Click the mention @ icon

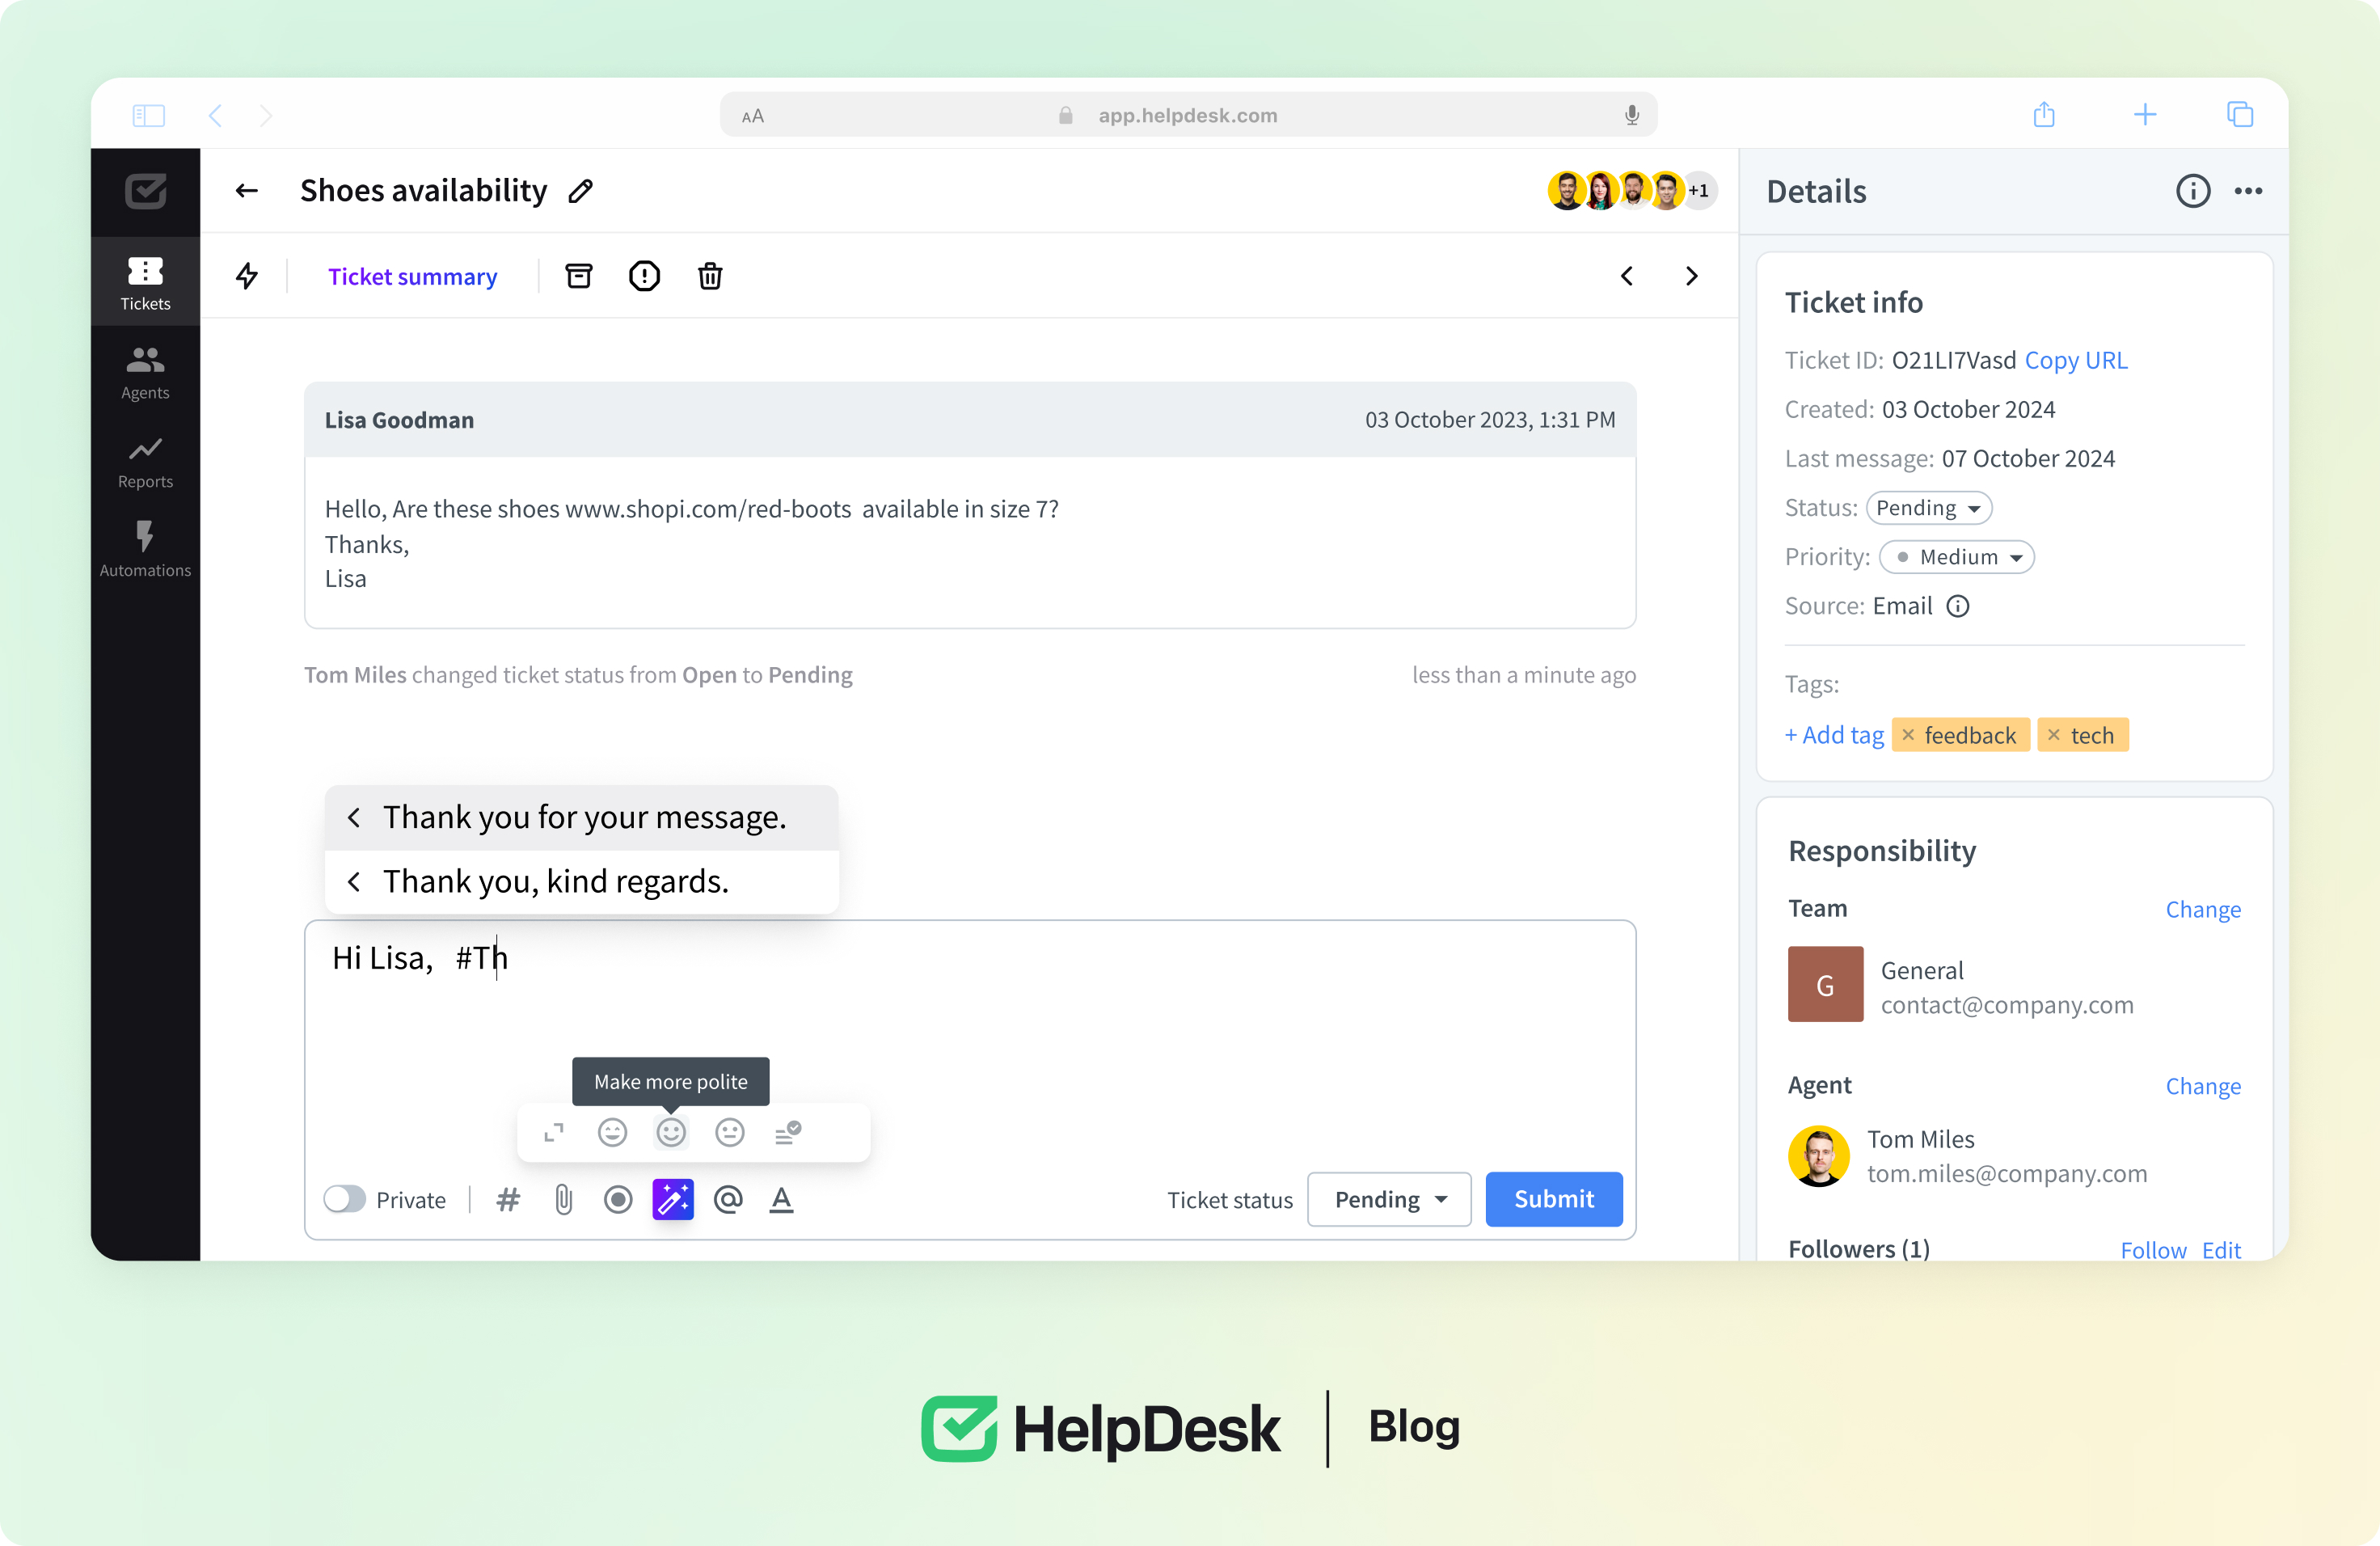point(728,1199)
